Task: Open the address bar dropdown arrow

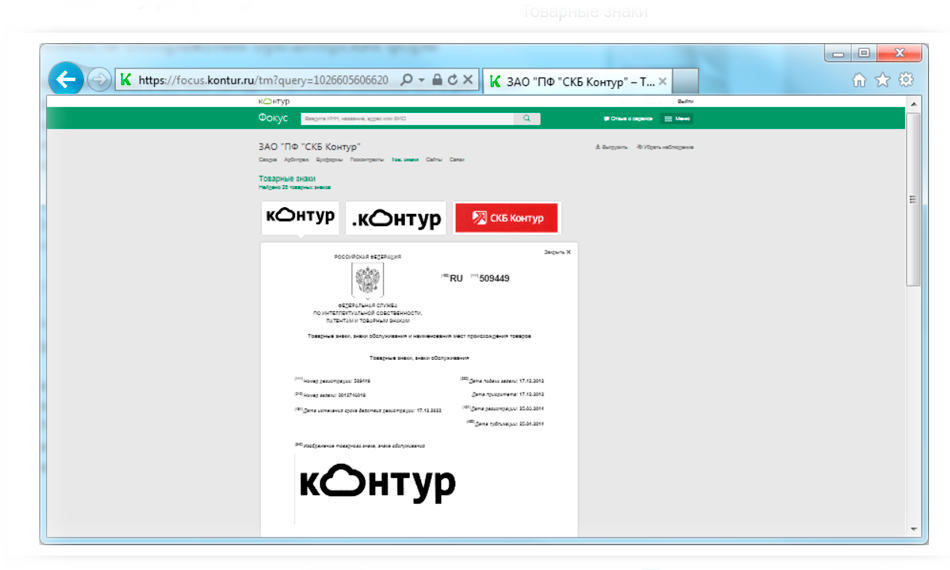Action: point(421,79)
